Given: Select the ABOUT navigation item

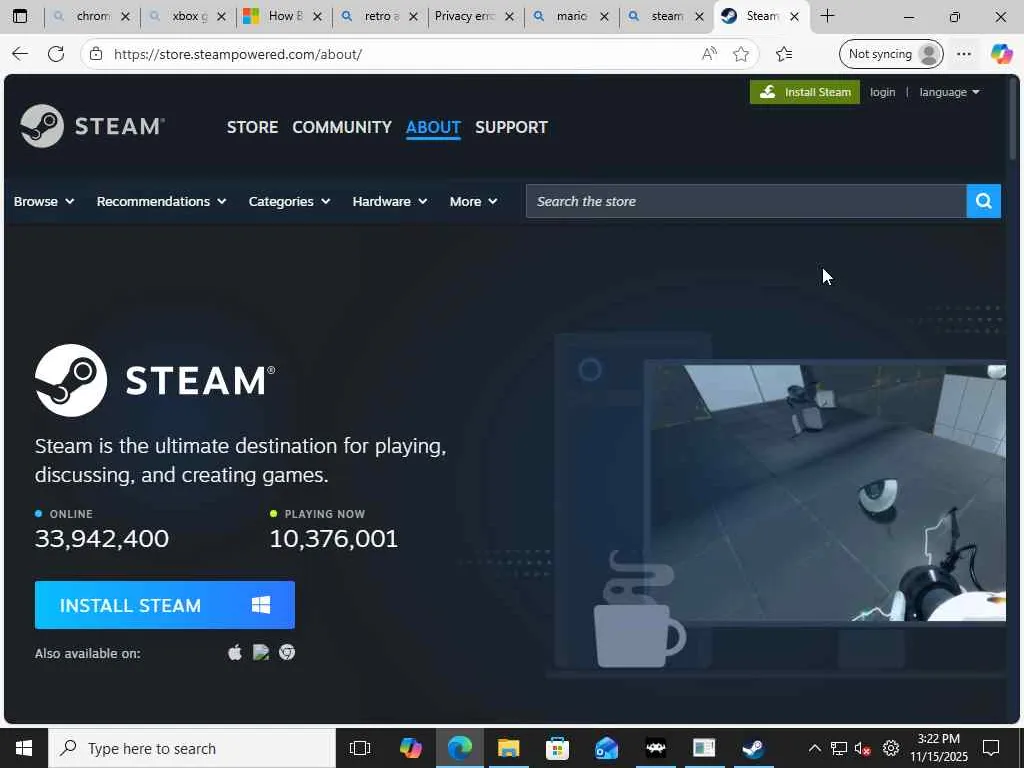Looking at the screenshot, I should point(434,127).
